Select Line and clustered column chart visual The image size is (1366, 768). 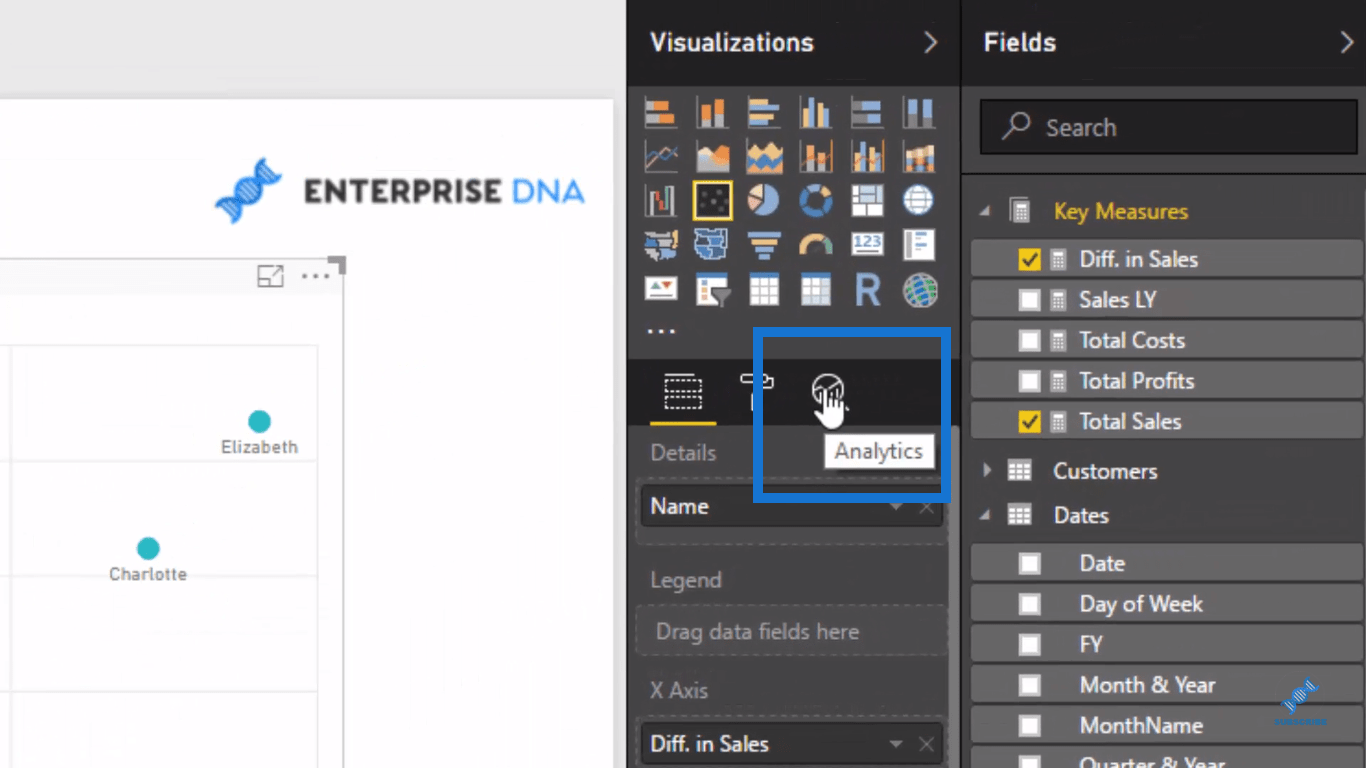point(867,156)
